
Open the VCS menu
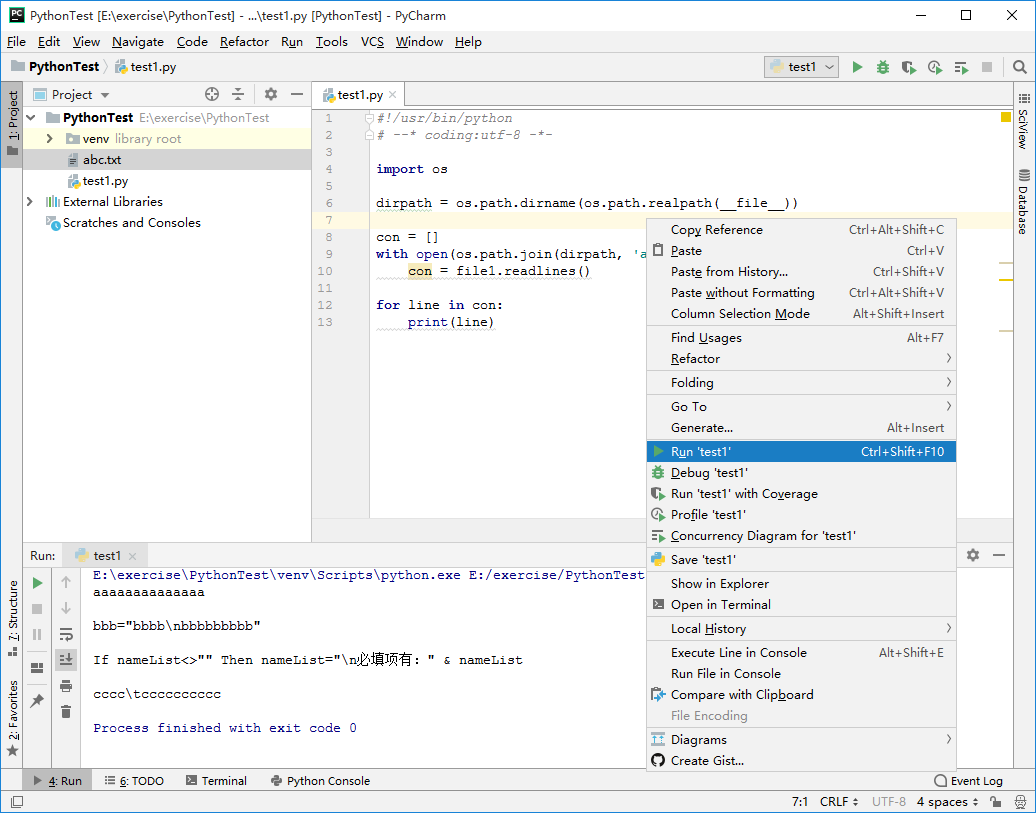(x=372, y=42)
